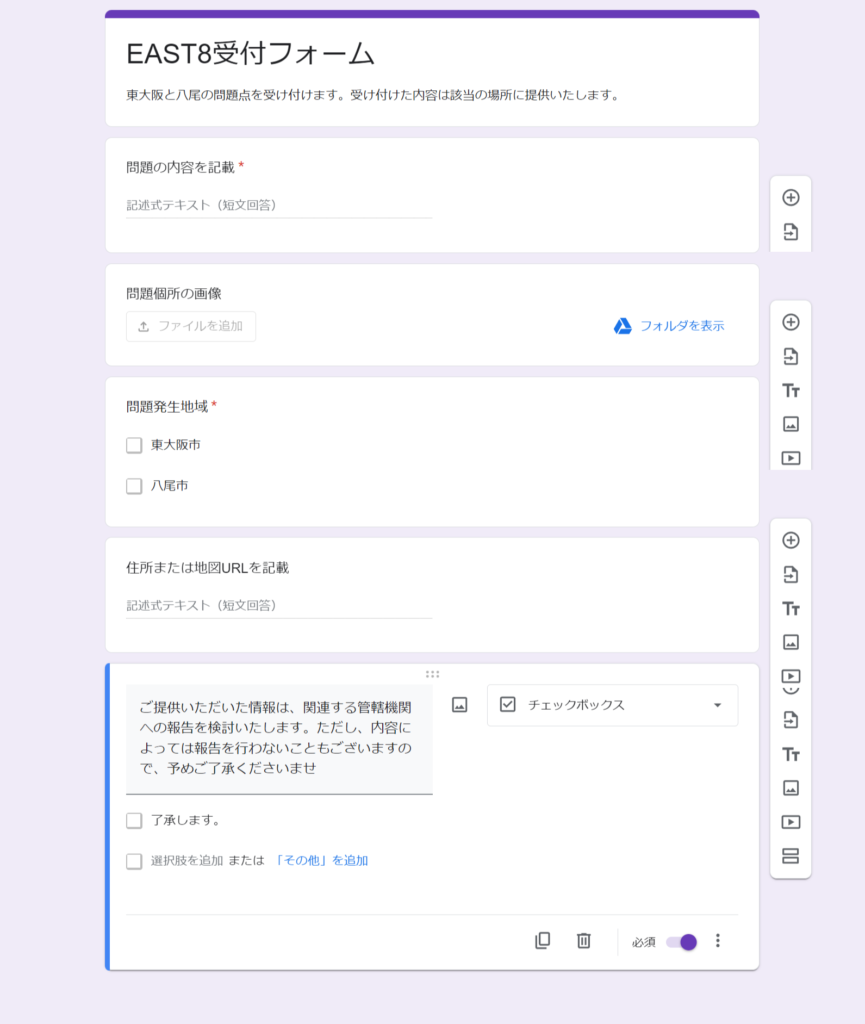865x1024 pixels.
Task: Check the 八尾市 checkbox
Action: tap(134, 486)
